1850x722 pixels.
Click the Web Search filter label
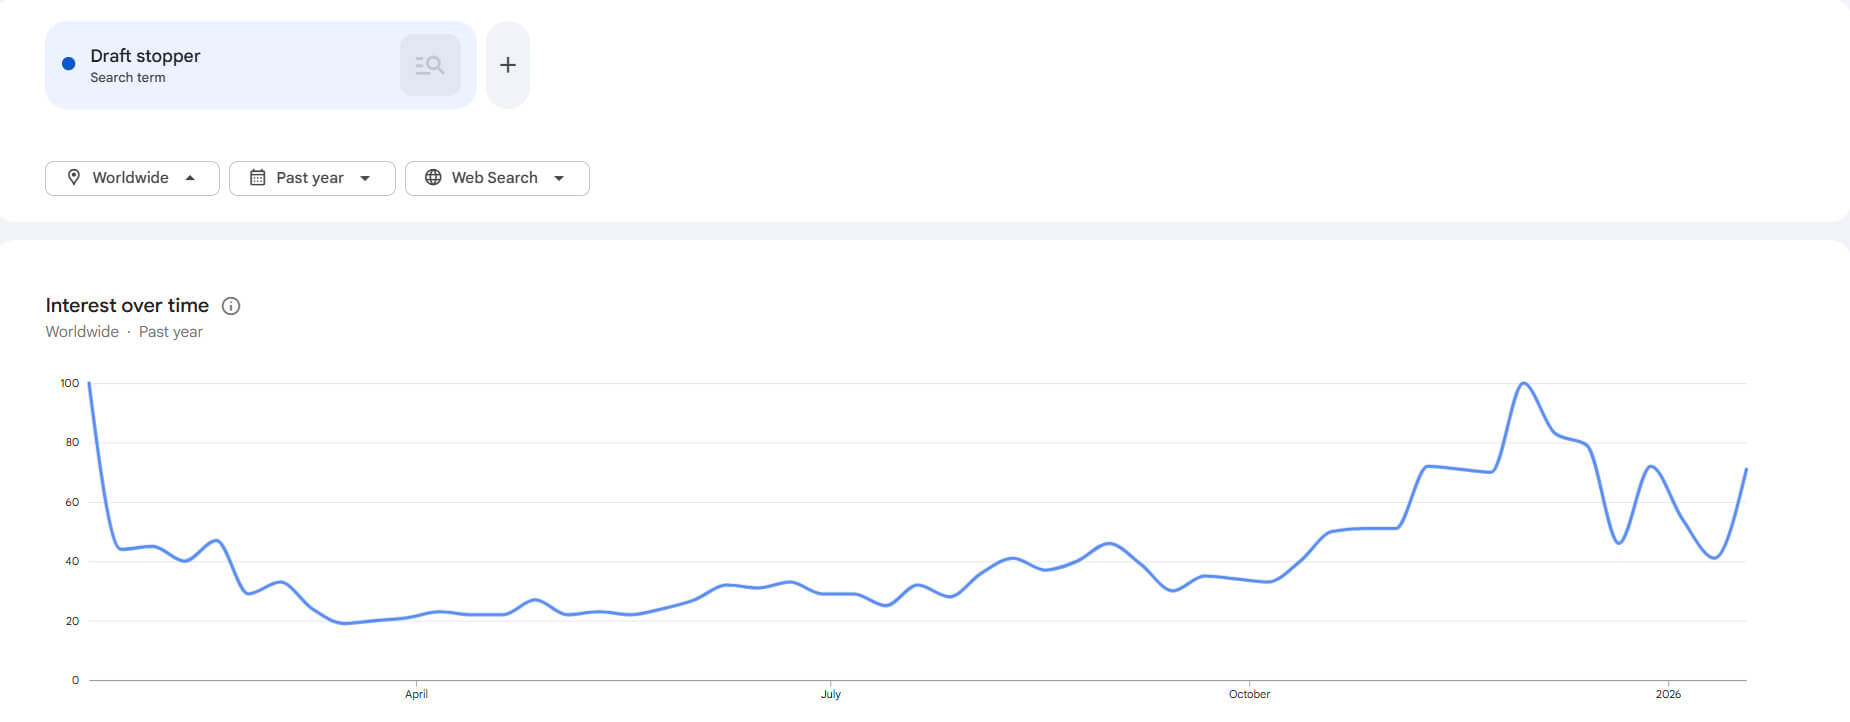pos(494,177)
